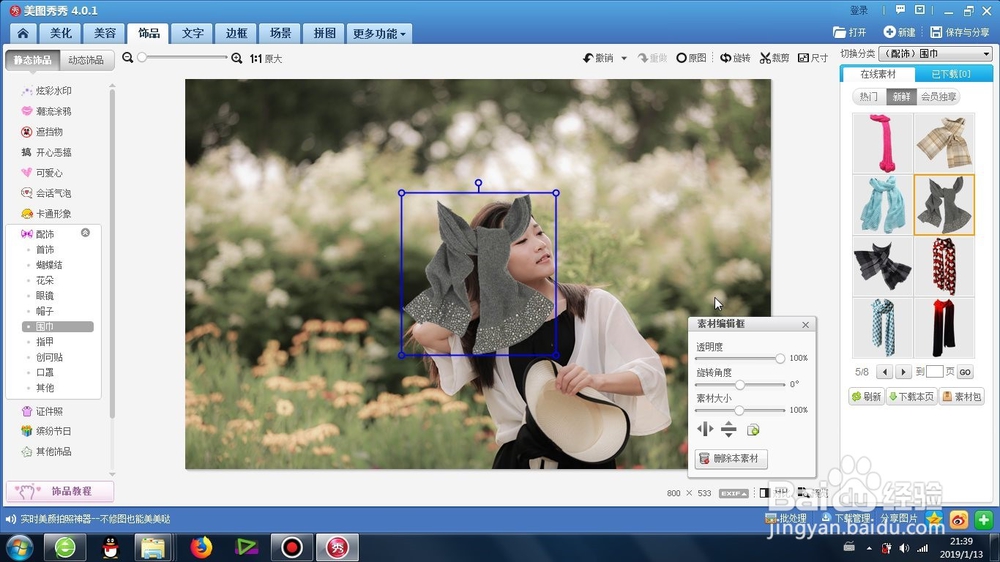Zoom out using the minus magnifier icon
This screenshot has height=562, width=1000.
(128, 58)
